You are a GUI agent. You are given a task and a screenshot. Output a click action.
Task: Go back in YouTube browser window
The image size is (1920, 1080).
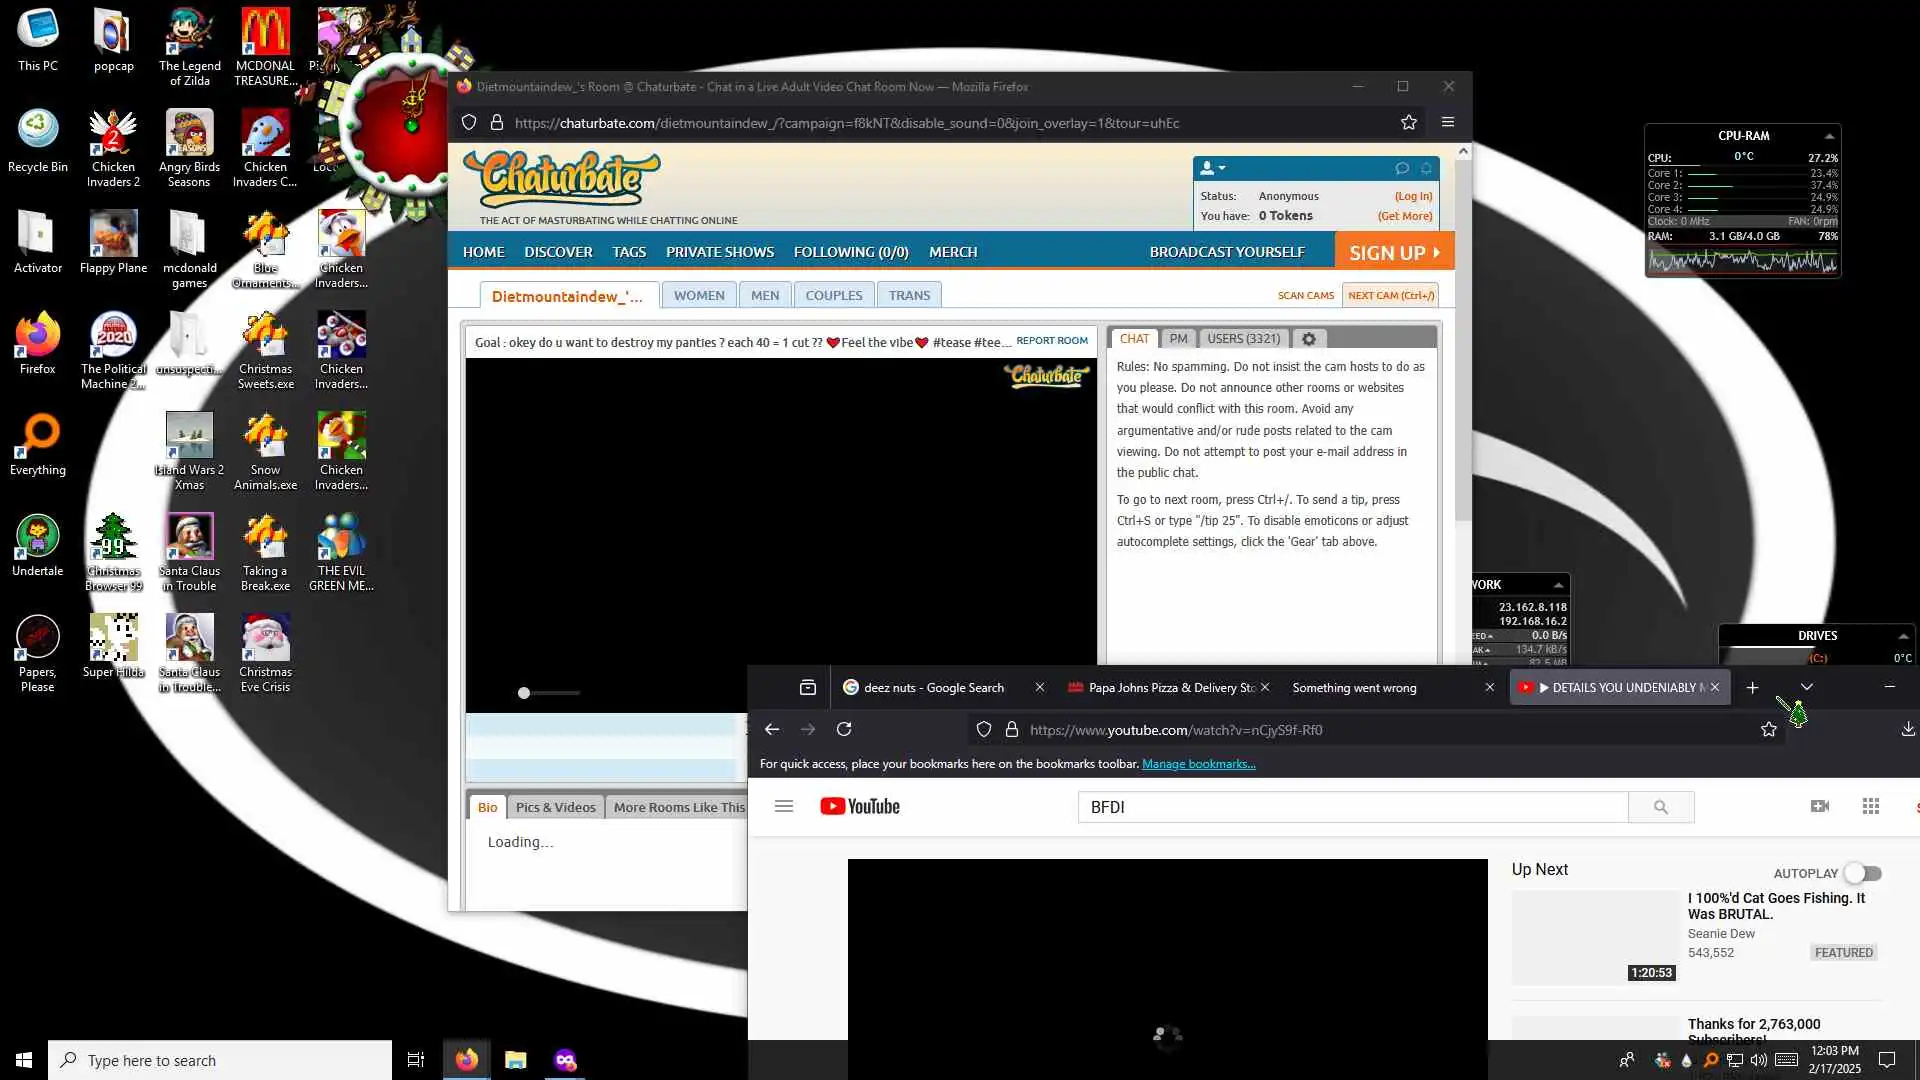pos(772,729)
